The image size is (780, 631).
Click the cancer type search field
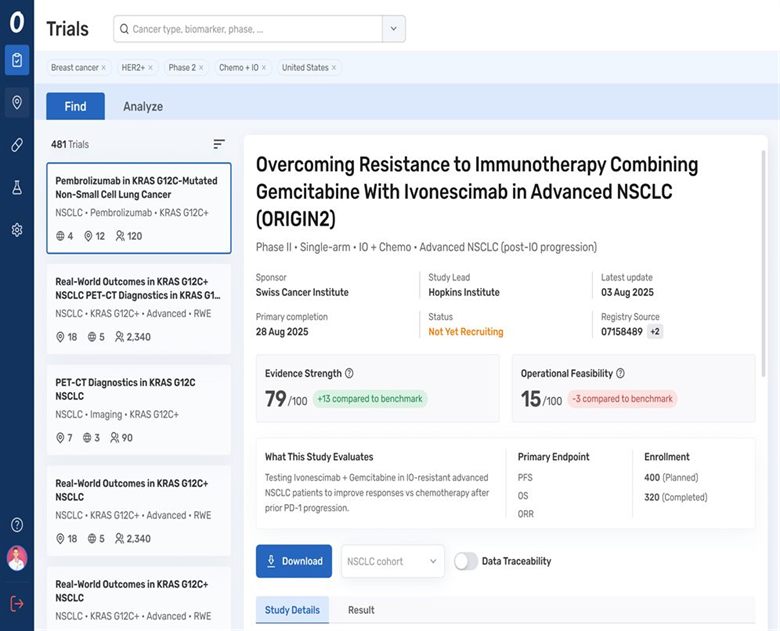pos(250,29)
